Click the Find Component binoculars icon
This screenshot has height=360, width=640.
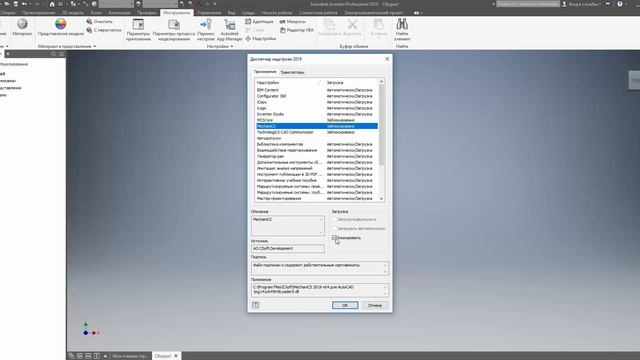(x=402, y=24)
